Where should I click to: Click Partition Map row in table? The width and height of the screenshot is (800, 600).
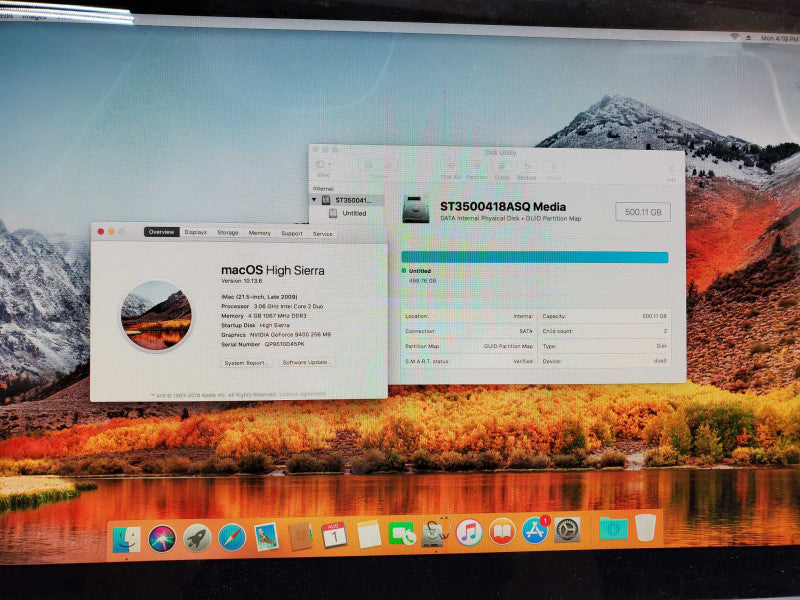click(x=469, y=346)
